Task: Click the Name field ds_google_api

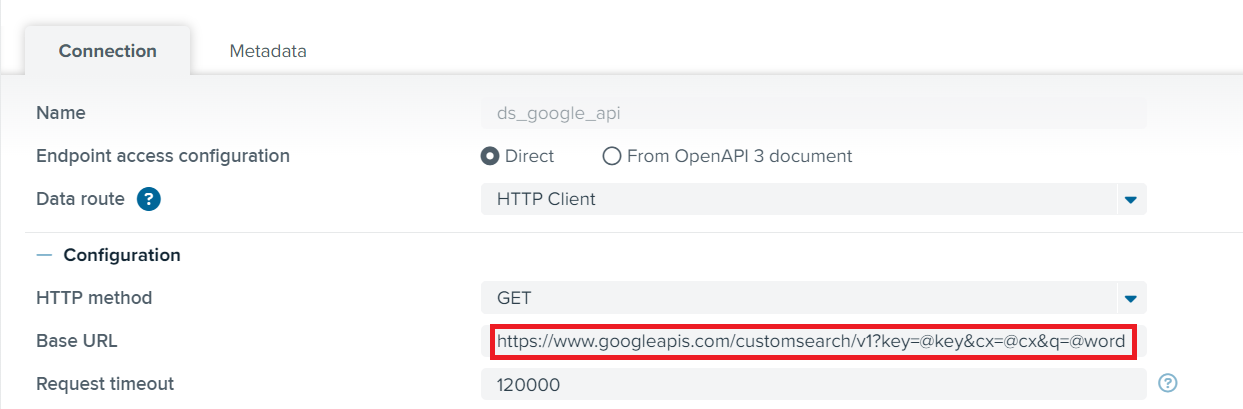Action: coord(813,113)
